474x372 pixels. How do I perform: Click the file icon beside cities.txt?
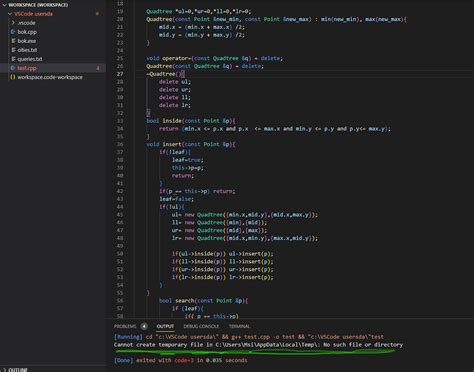tap(13, 50)
